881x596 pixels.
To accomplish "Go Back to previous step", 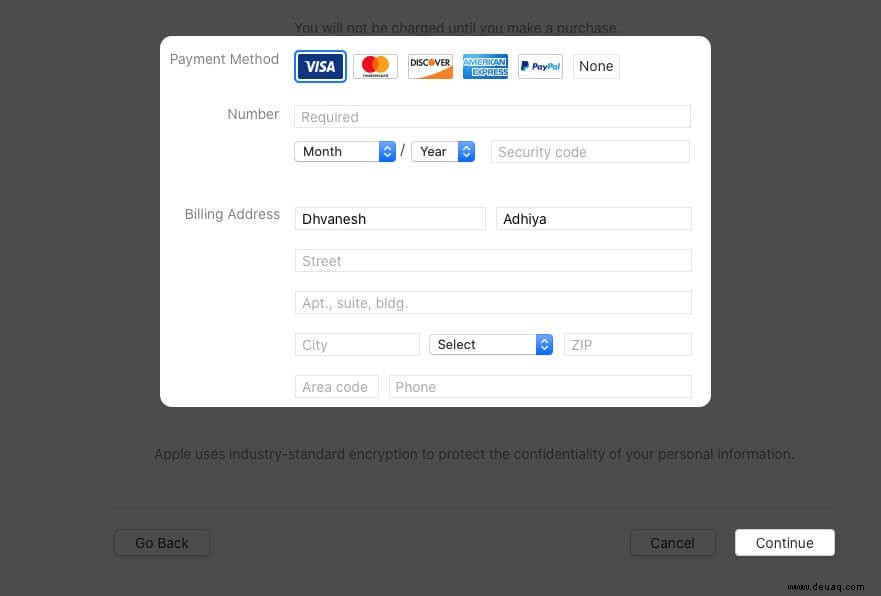I will 162,543.
